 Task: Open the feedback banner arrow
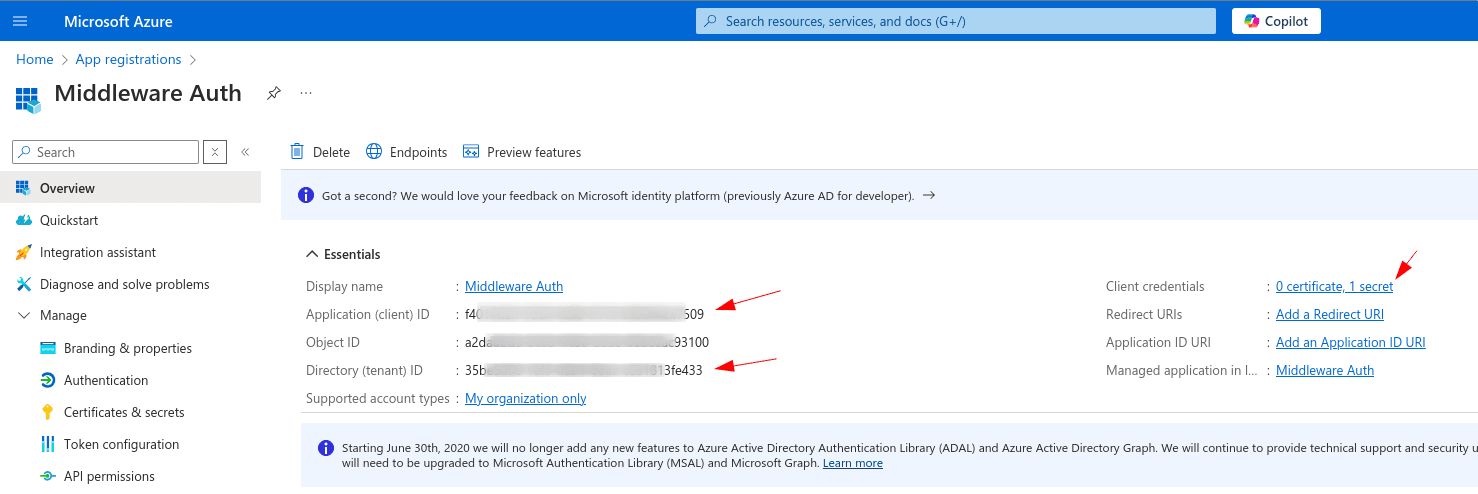click(x=929, y=196)
